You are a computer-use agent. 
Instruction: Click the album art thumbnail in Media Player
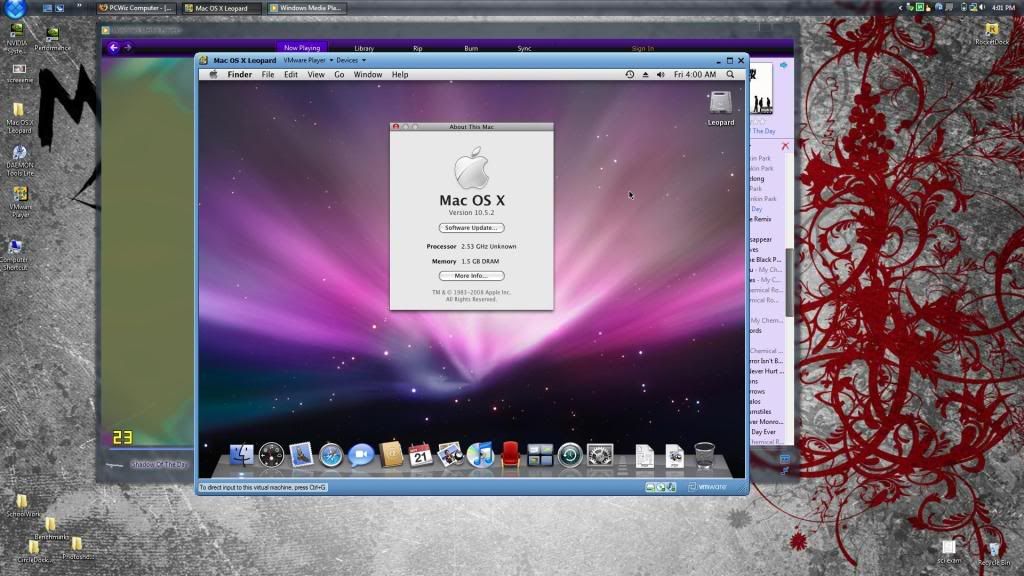pos(761,89)
